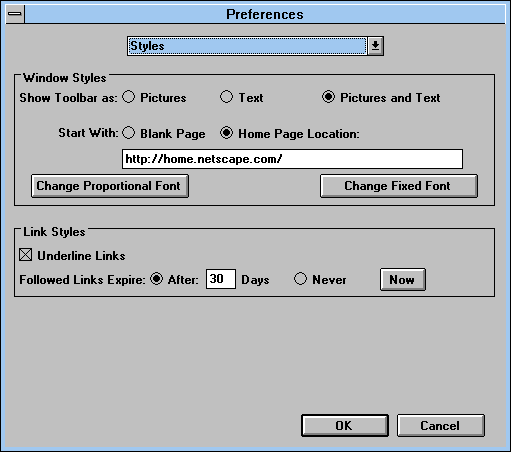Set followed links to Never expire

(x=300, y=279)
